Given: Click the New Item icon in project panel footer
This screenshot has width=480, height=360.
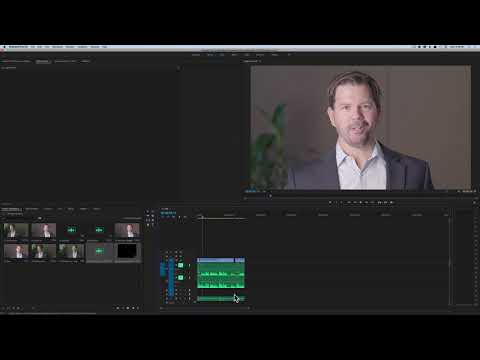Looking at the screenshot, I should pos(133,308).
